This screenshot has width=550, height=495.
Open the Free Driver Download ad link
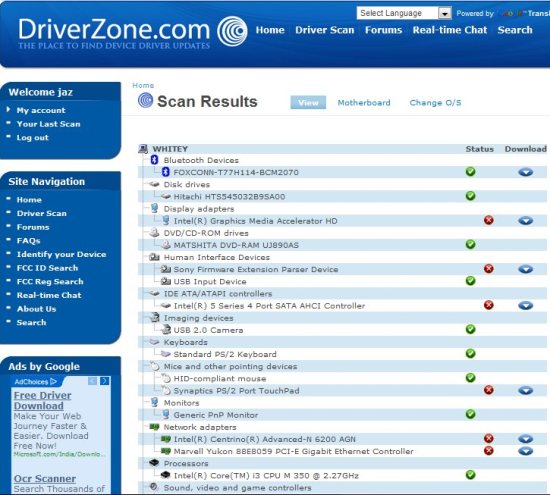pyautogui.click(x=42, y=401)
